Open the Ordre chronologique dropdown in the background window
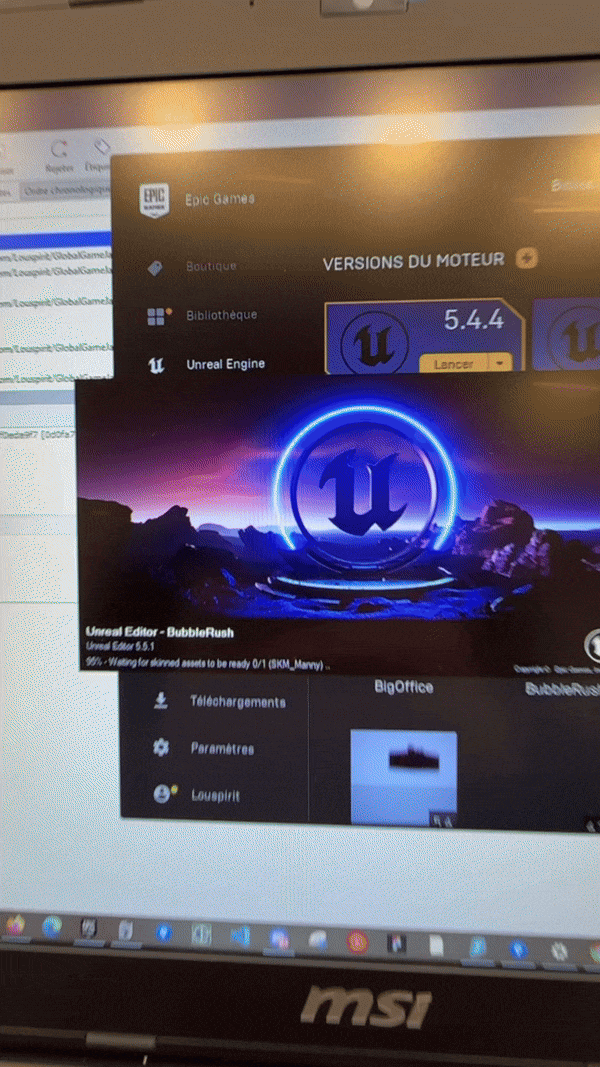 [x=65, y=191]
